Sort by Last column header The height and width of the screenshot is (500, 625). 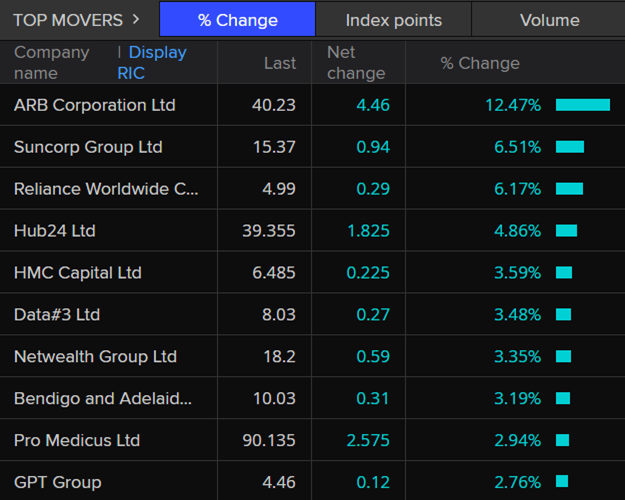(280, 63)
